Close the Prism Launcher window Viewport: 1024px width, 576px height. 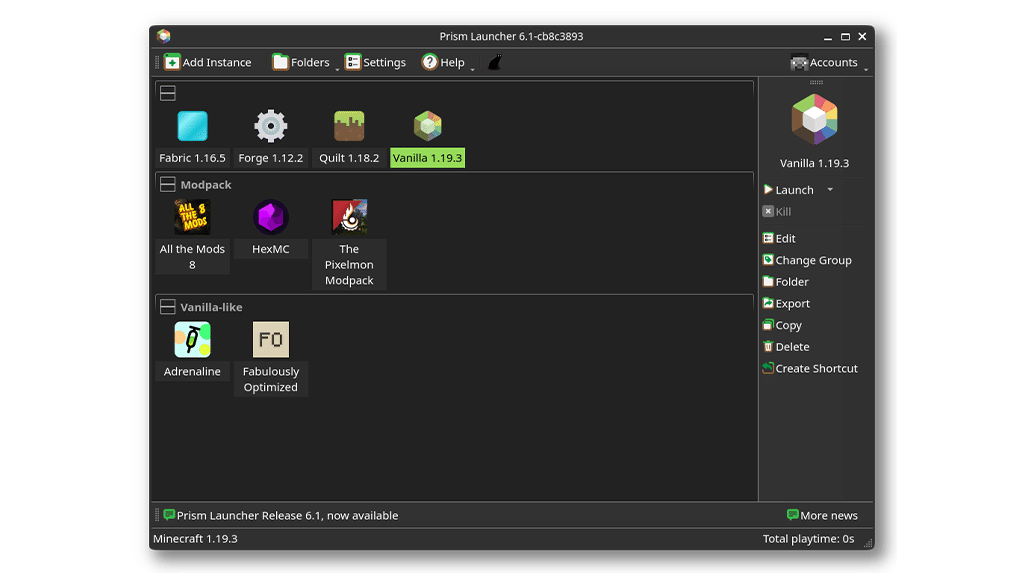[x=862, y=37]
